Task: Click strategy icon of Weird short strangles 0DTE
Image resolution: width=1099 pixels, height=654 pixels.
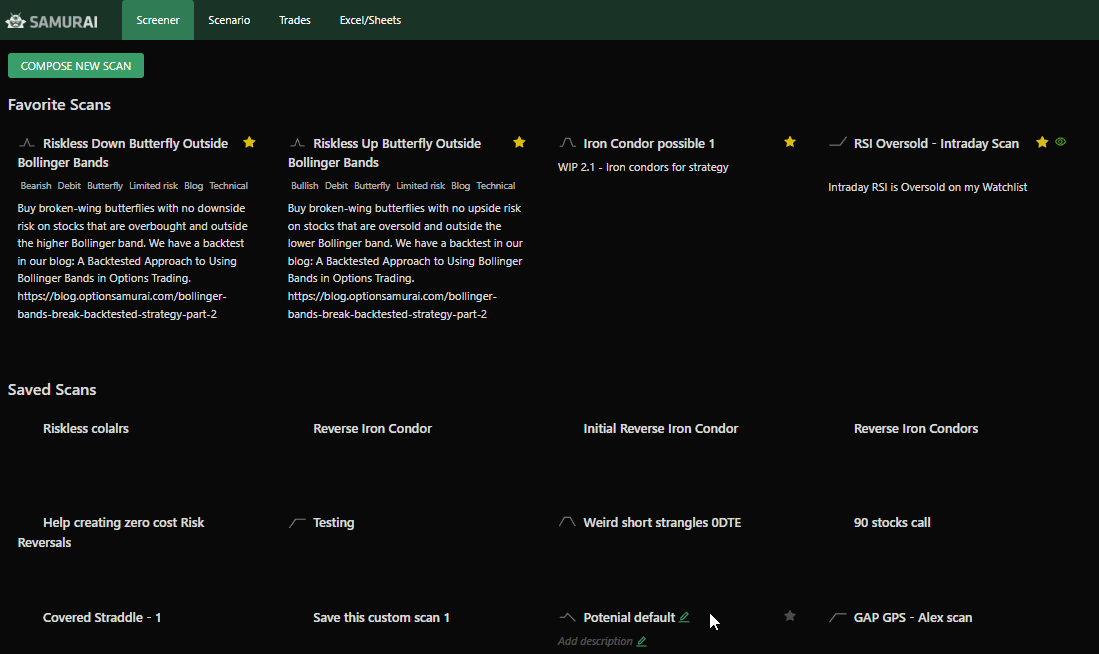Action: click(567, 522)
